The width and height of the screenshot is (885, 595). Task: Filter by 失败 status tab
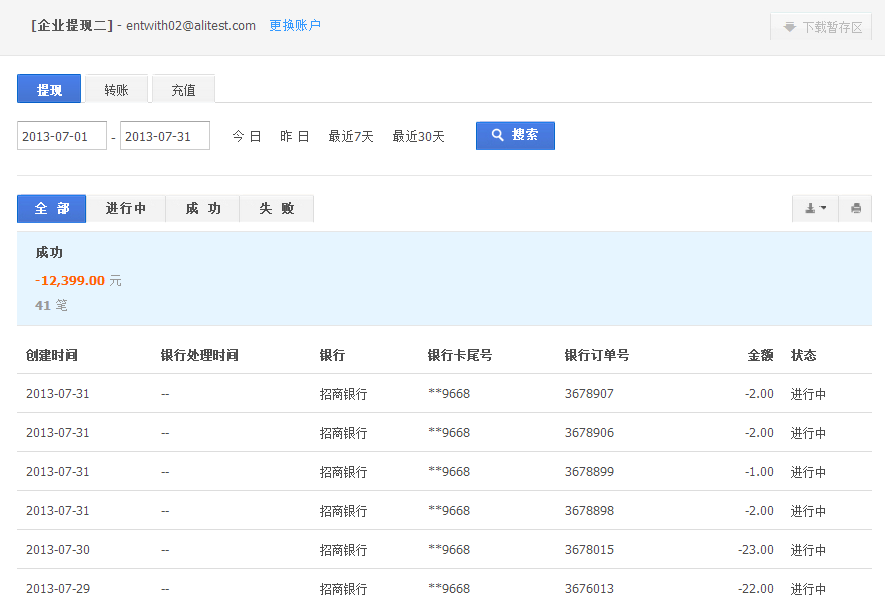[277, 209]
